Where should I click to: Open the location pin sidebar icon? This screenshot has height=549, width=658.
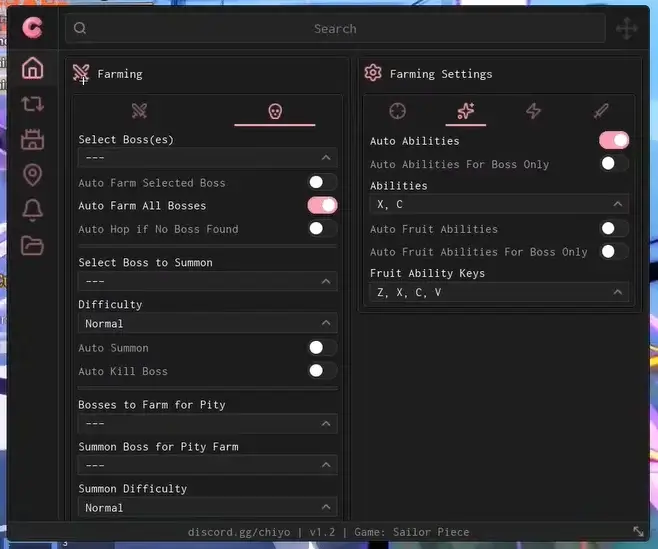pyautogui.click(x=32, y=175)
